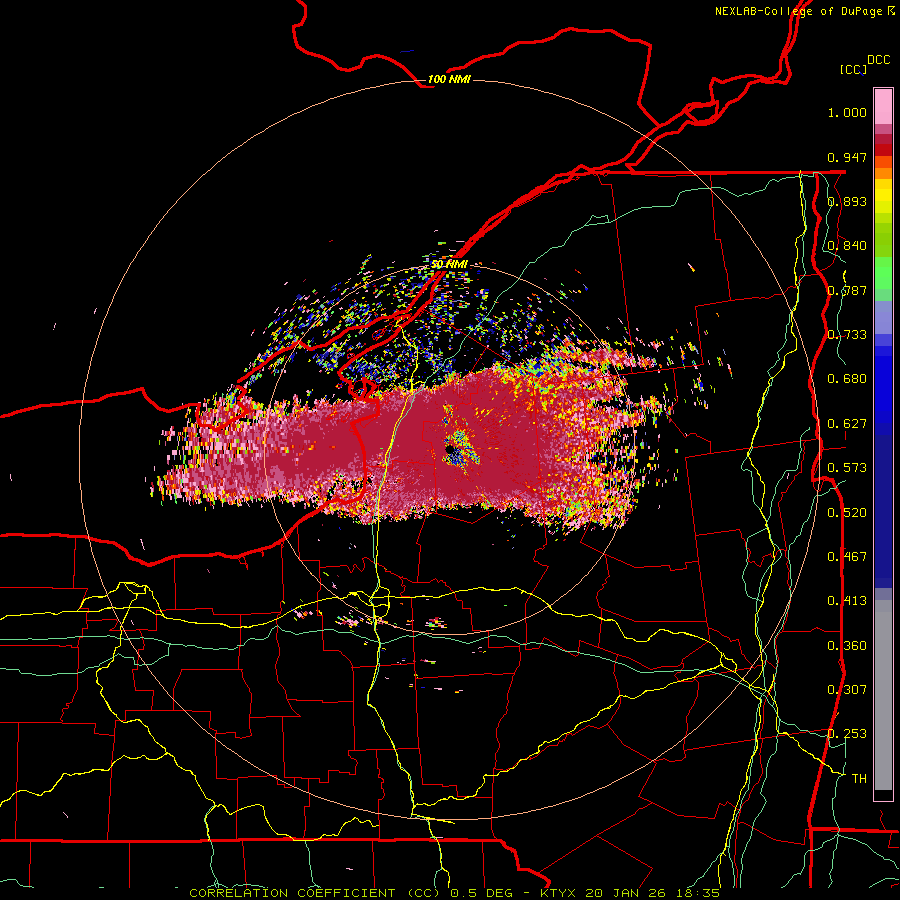The image size is (900, 900).
Task: Click the NEXLAB-College of DuPage header text
Action: pos(805,11)
